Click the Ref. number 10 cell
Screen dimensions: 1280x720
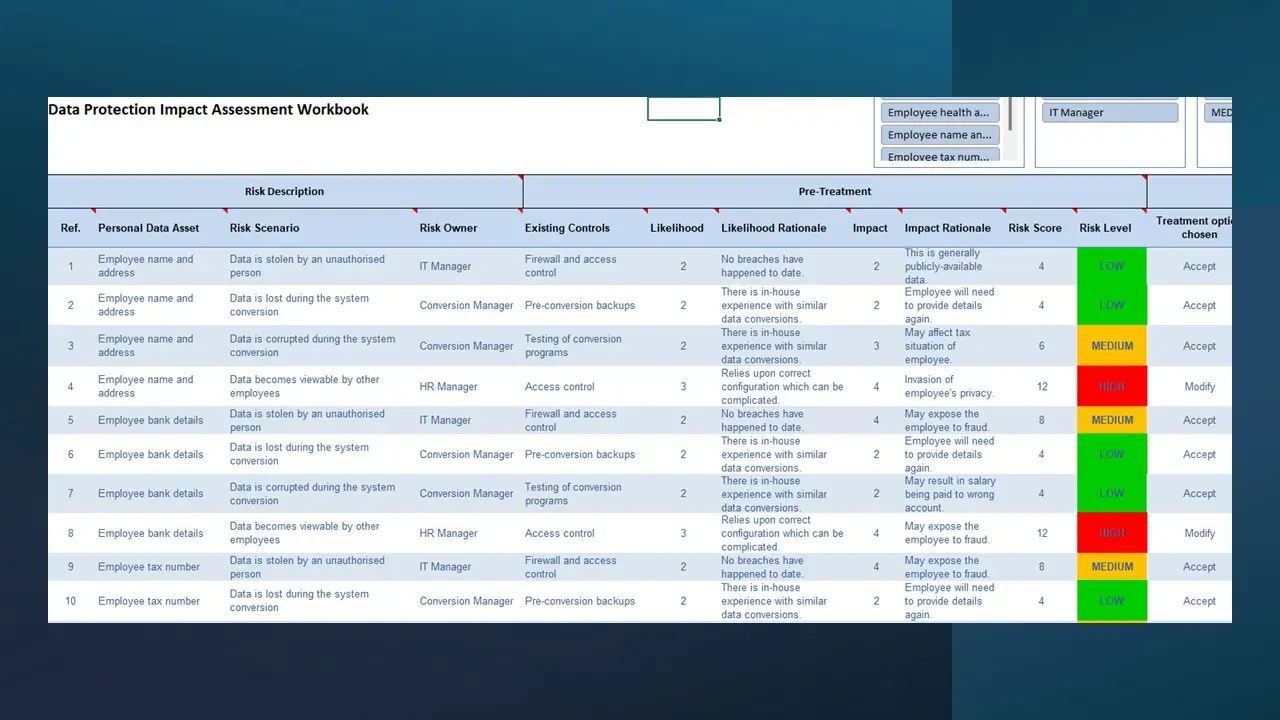coord(70,601)
